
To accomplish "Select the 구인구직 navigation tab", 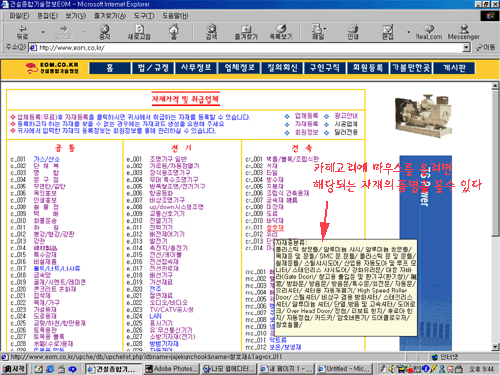I will (x=325, y=68).
